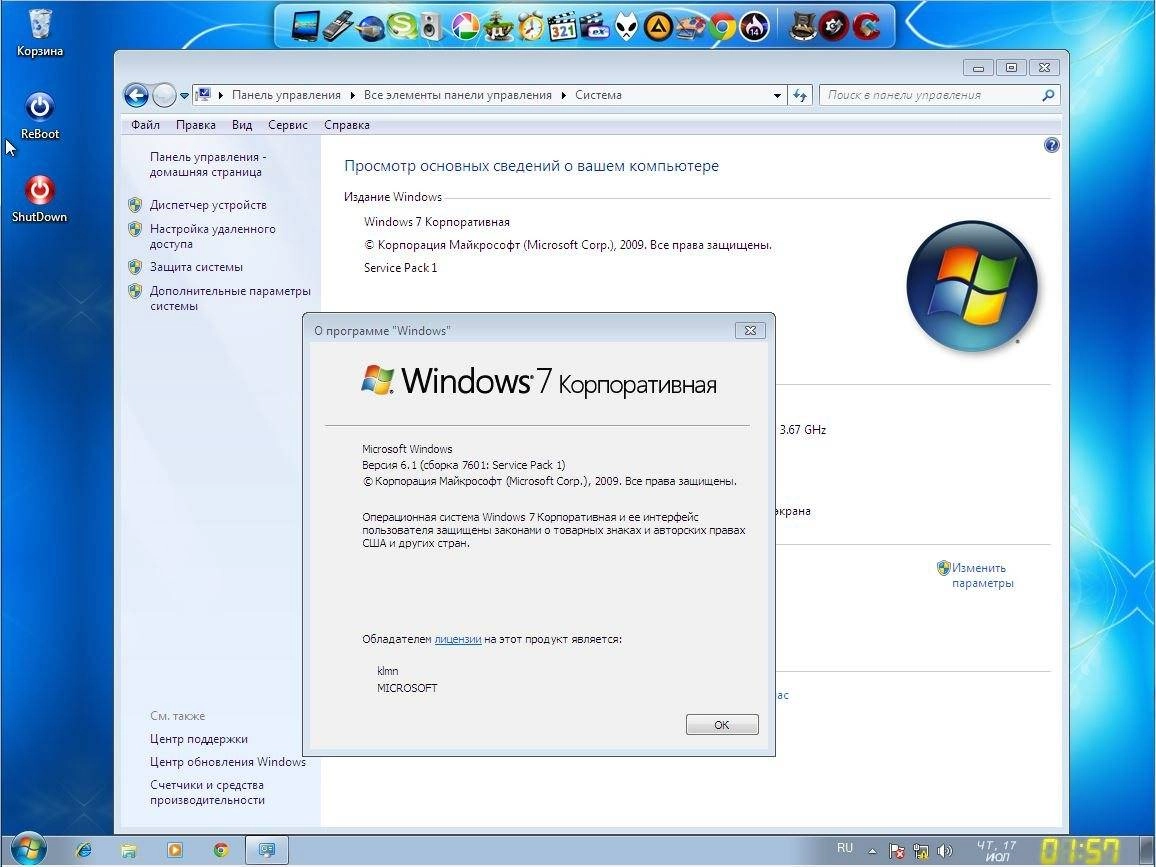
Task: Launch uTorrent from the top dock
Action: (498, 27)
